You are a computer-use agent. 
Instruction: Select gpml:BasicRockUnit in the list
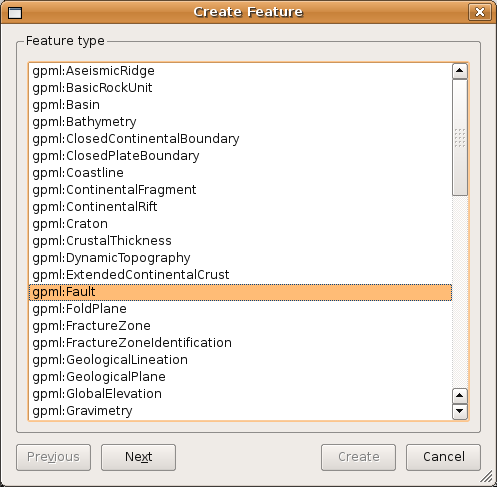[x=240, y=88]
